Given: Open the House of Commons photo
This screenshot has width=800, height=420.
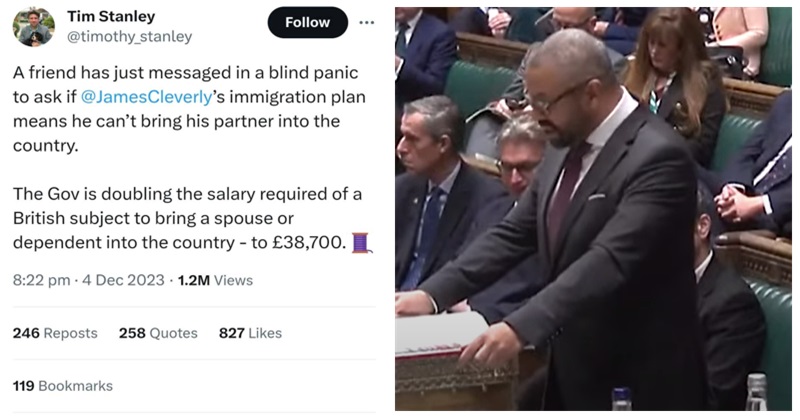Looking at the screenshot, I should [593, 209].
